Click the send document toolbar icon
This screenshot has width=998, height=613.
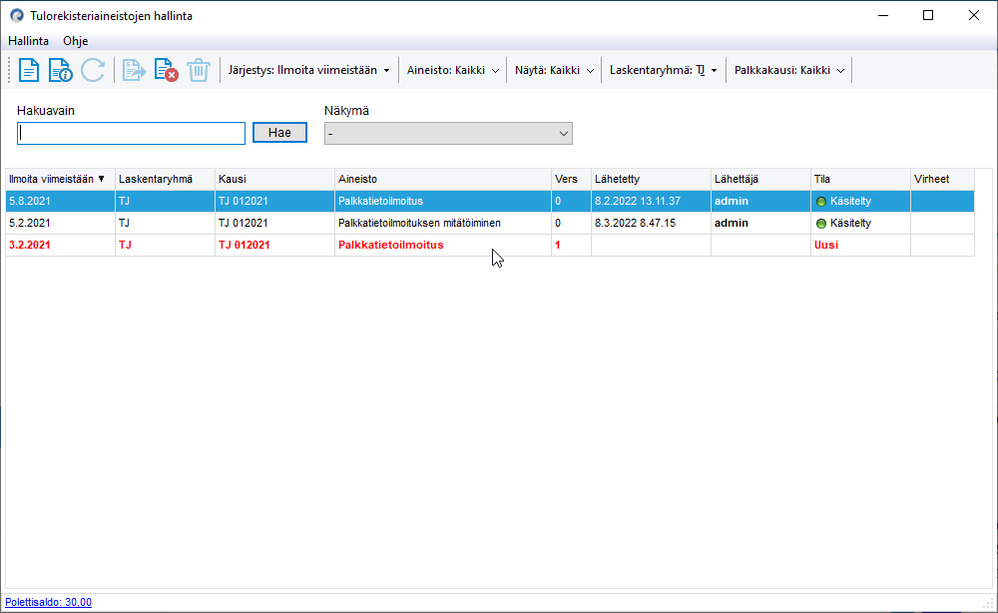pos(134,70)
